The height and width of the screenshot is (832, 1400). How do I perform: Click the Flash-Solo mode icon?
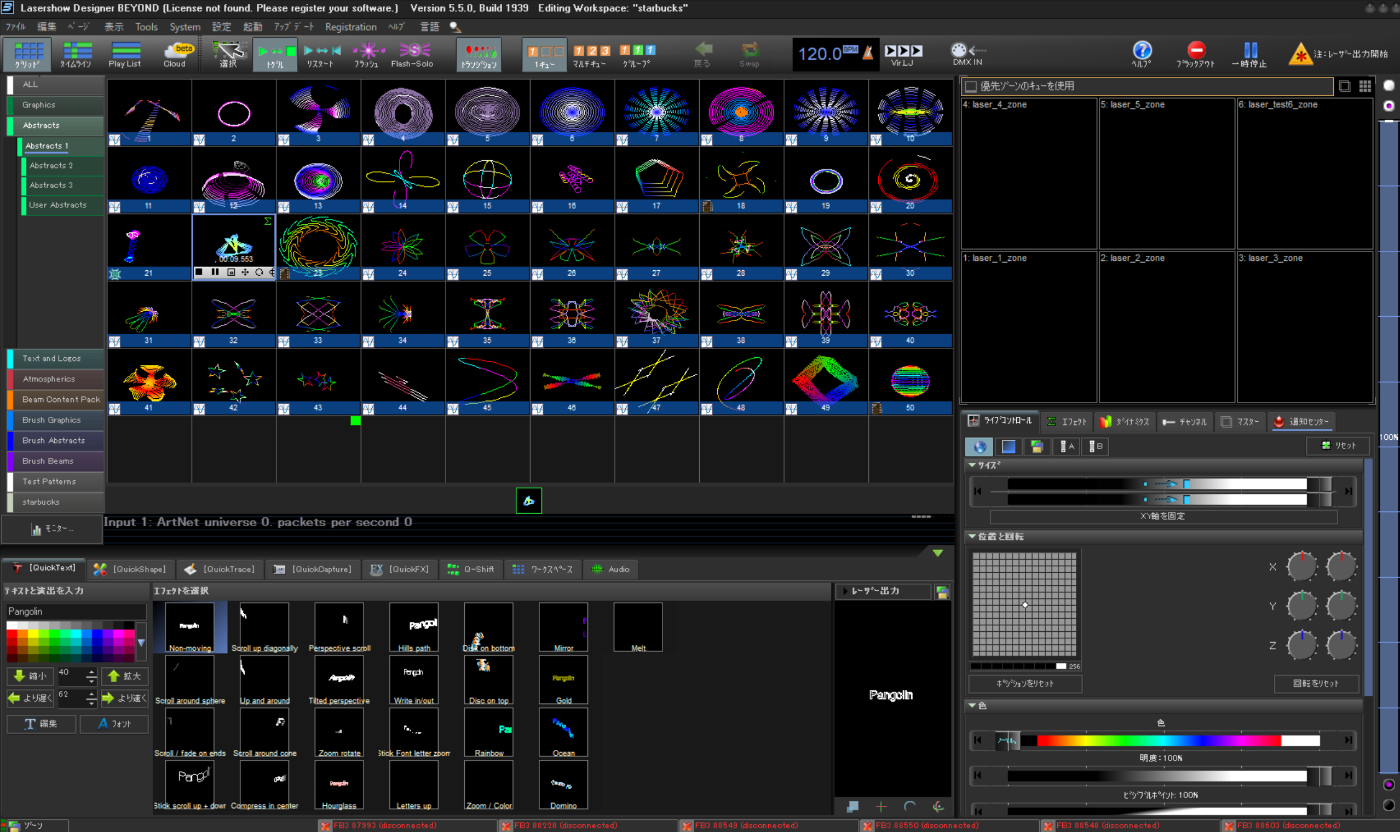[x=412, y=54]
